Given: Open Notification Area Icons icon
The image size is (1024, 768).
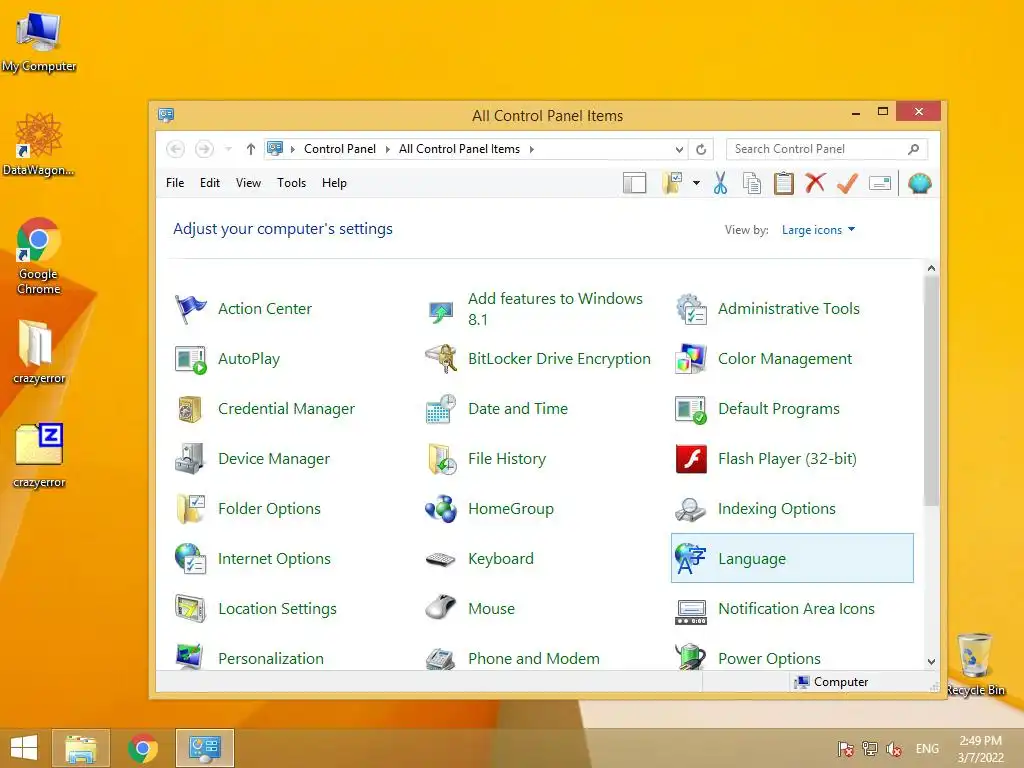Looking at the screenshot, I should pos(691,612).
